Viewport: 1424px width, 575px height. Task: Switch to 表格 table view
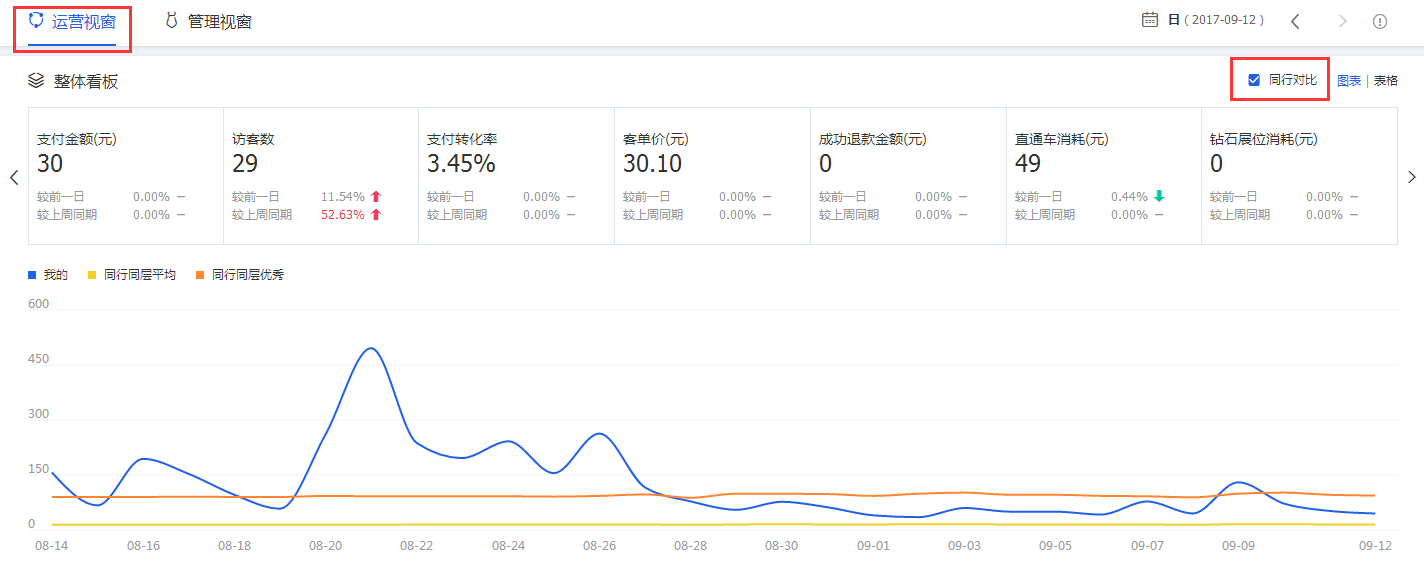click(x=1386, y=81)
